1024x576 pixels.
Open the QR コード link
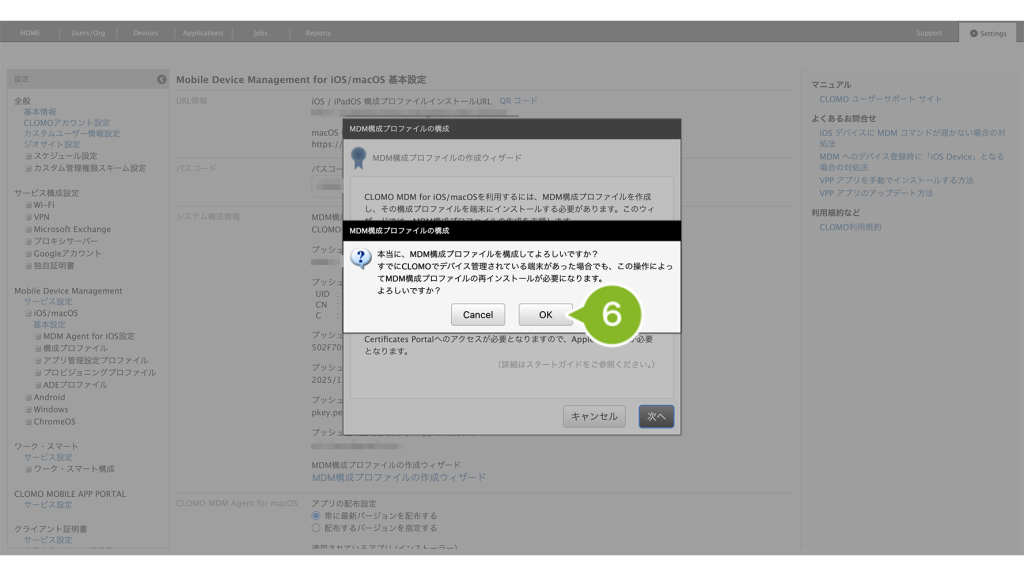point(518,101)
